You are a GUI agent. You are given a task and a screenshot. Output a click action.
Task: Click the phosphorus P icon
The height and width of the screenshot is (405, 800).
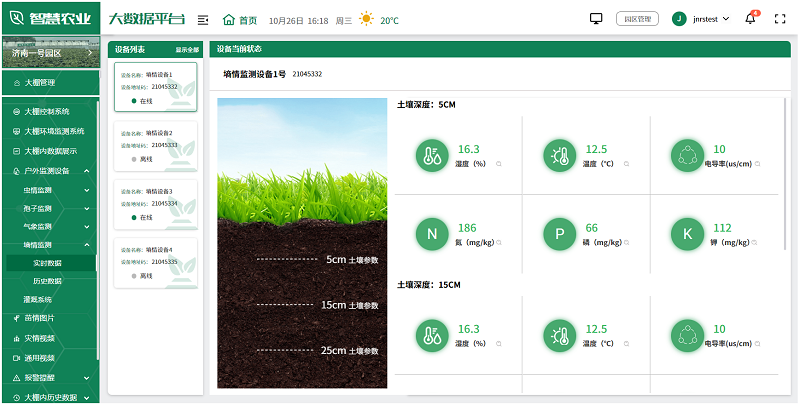pyautogui.click(x=559, y=234)
